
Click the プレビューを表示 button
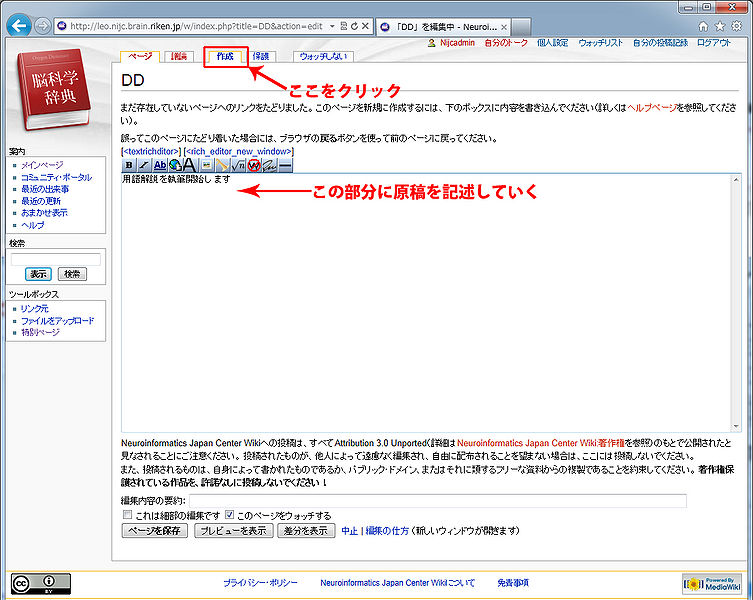tap(231, 531)
